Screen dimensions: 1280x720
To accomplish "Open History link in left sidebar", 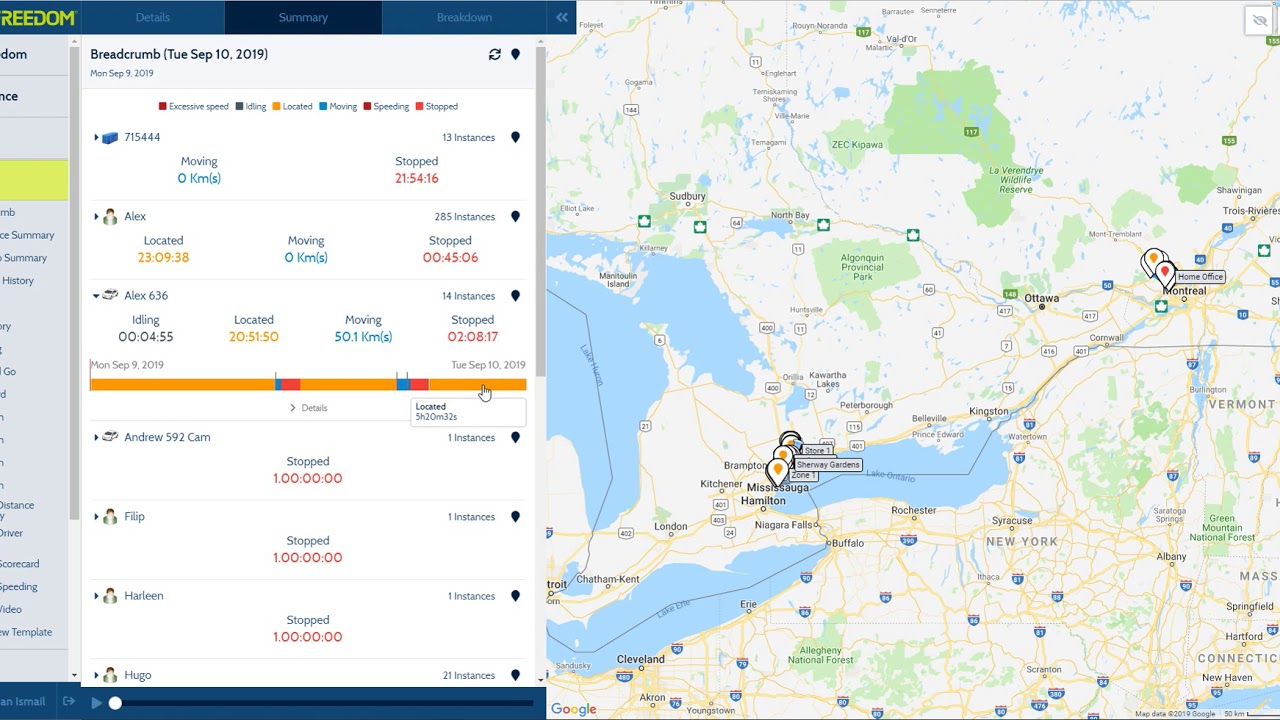I will tap(18, 281).
